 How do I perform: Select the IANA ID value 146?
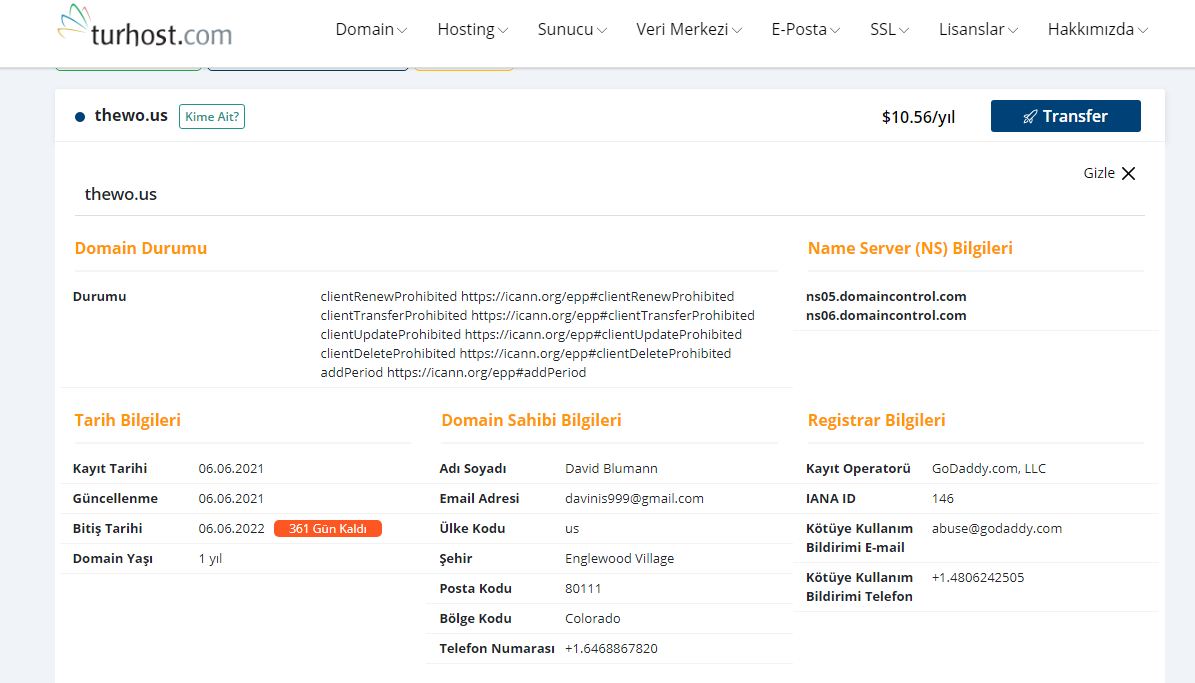[943, 499]
